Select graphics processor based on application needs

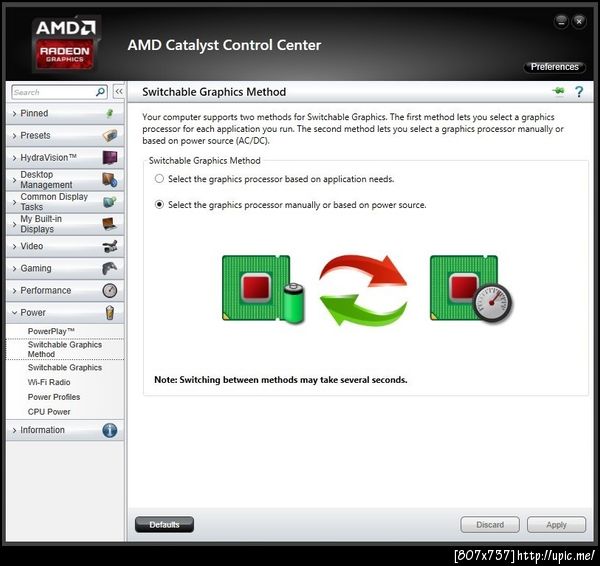pos(159,179)
